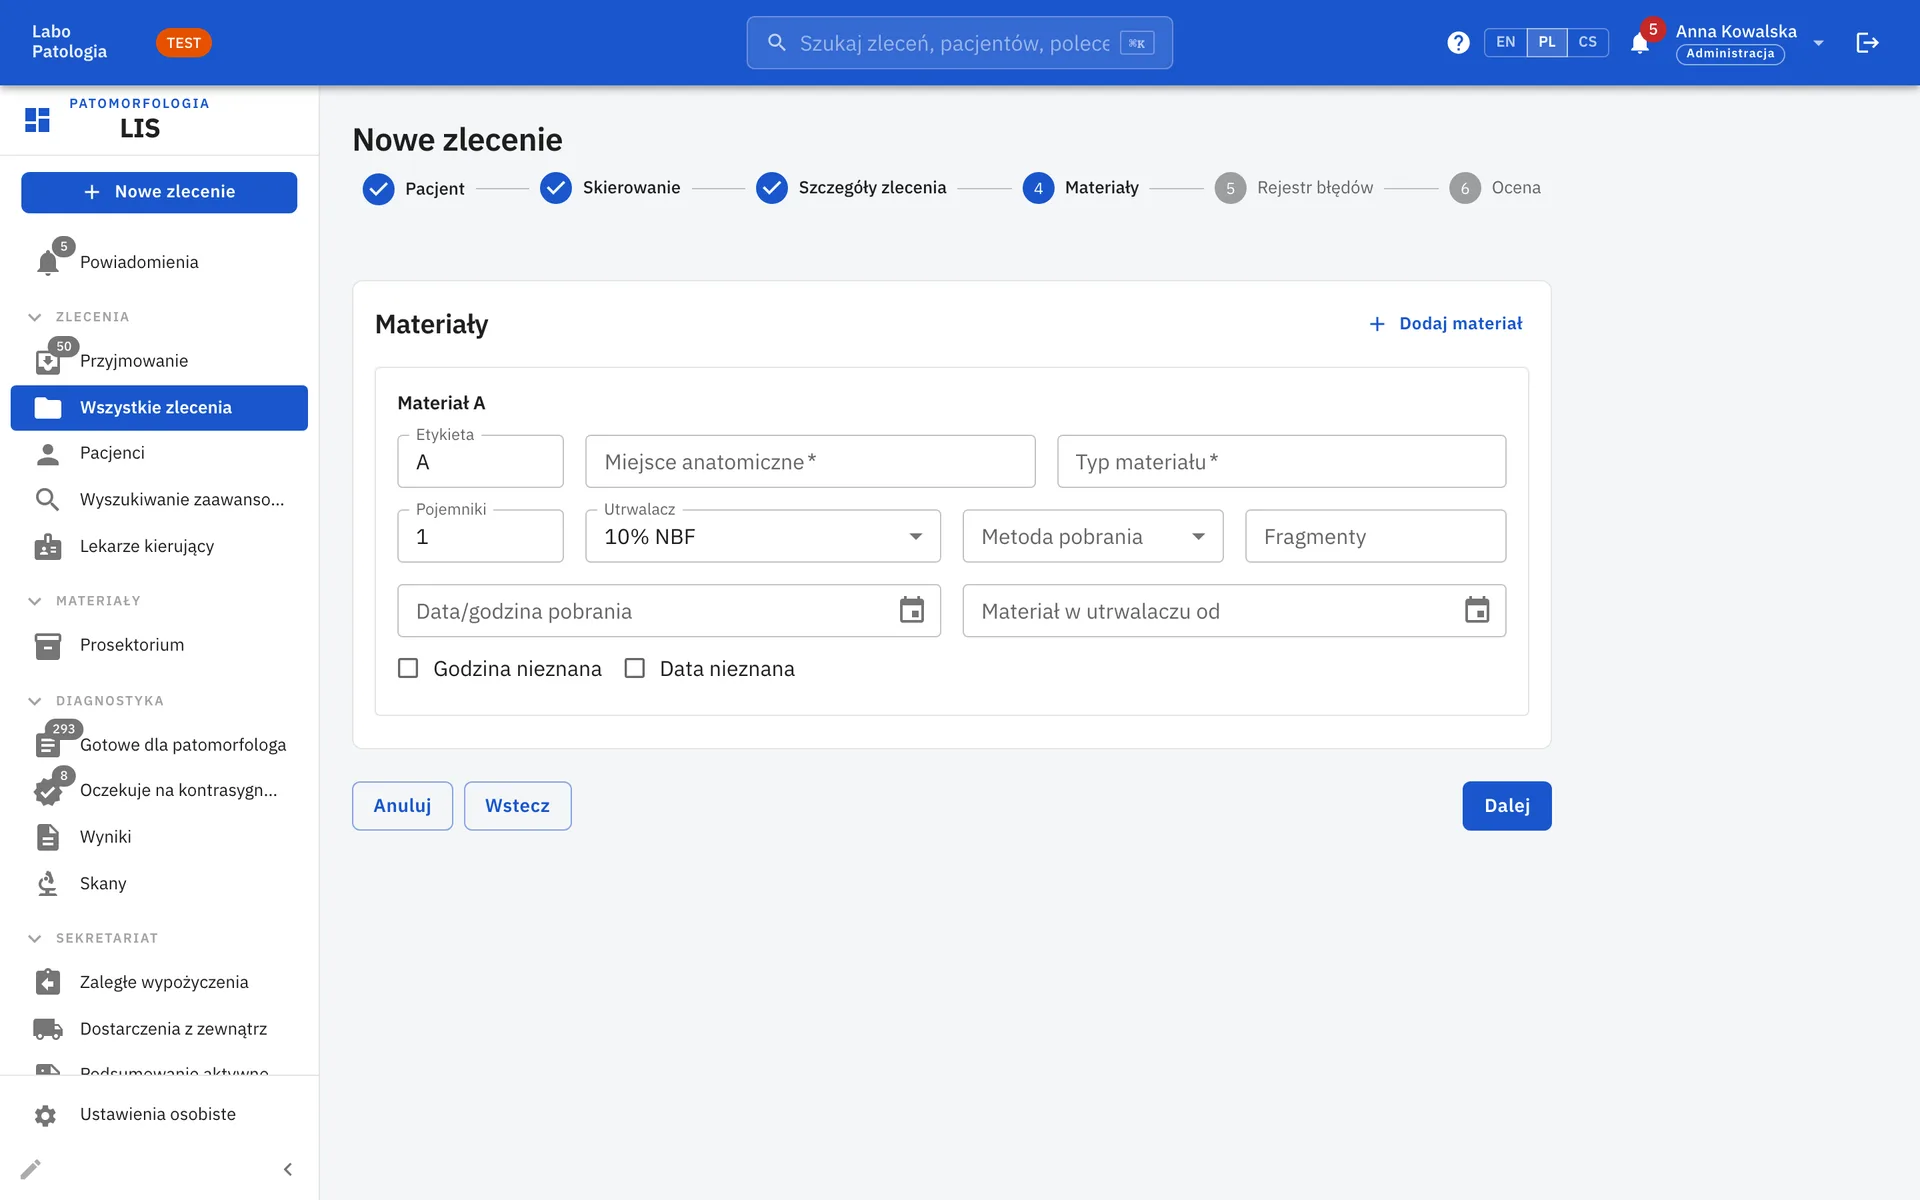Click the Anuluj button
The width and height of the screenshot is (1920, 1200).
point(402,806)
